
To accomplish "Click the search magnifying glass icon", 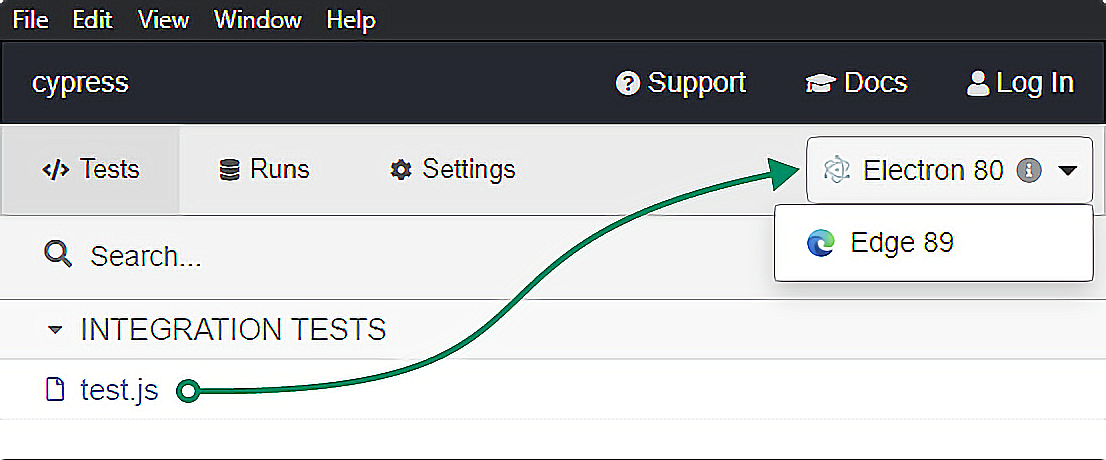I will pyautogui.click(x=58, y=255).
